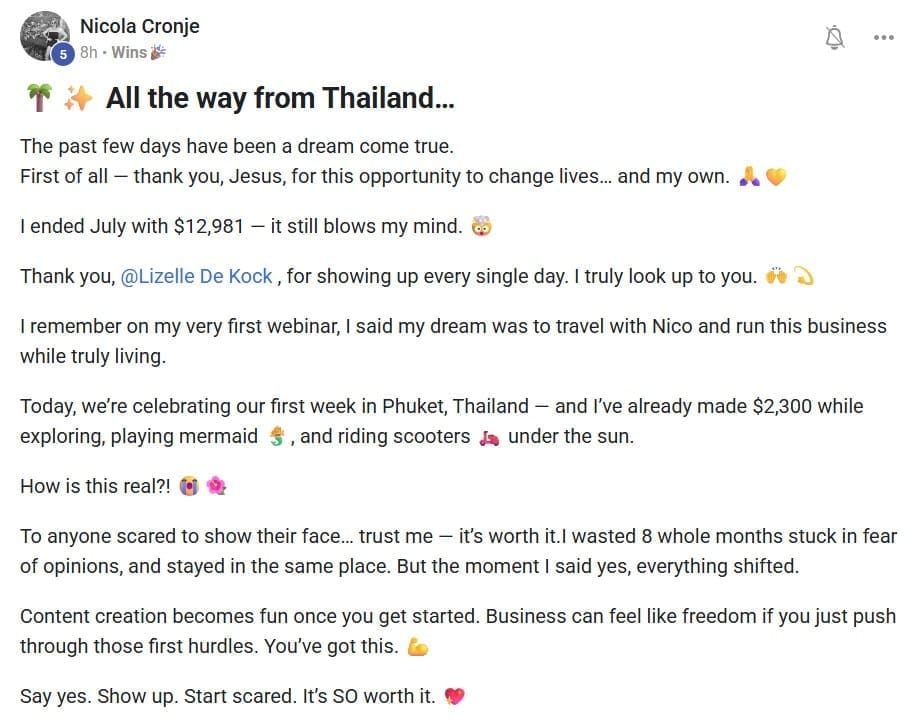Toggle the post notification bell
This screenshot has width=916, height=722.
(x=834, y=38)
